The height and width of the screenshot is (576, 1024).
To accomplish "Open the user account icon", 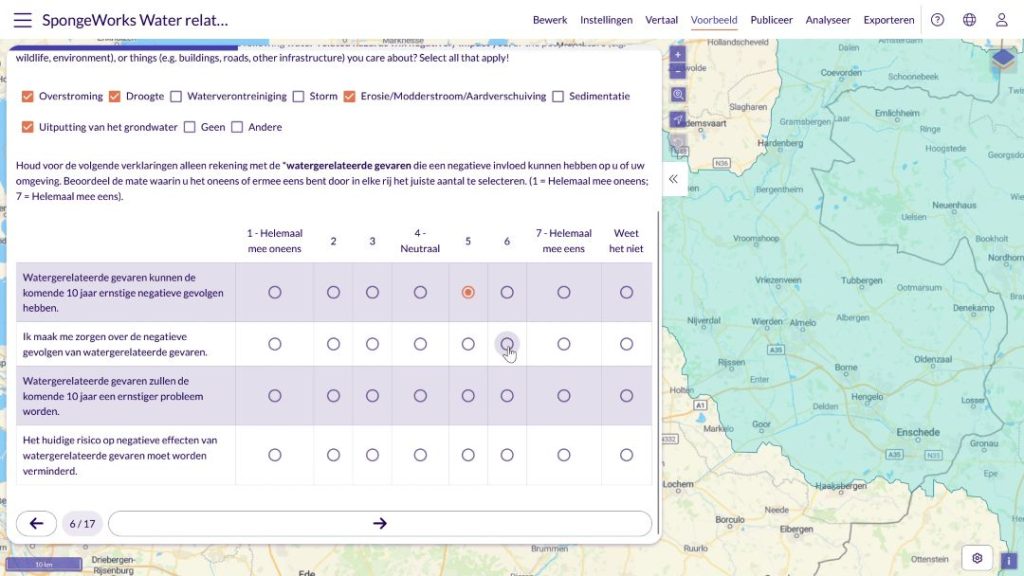I will tap(1001, 20).
